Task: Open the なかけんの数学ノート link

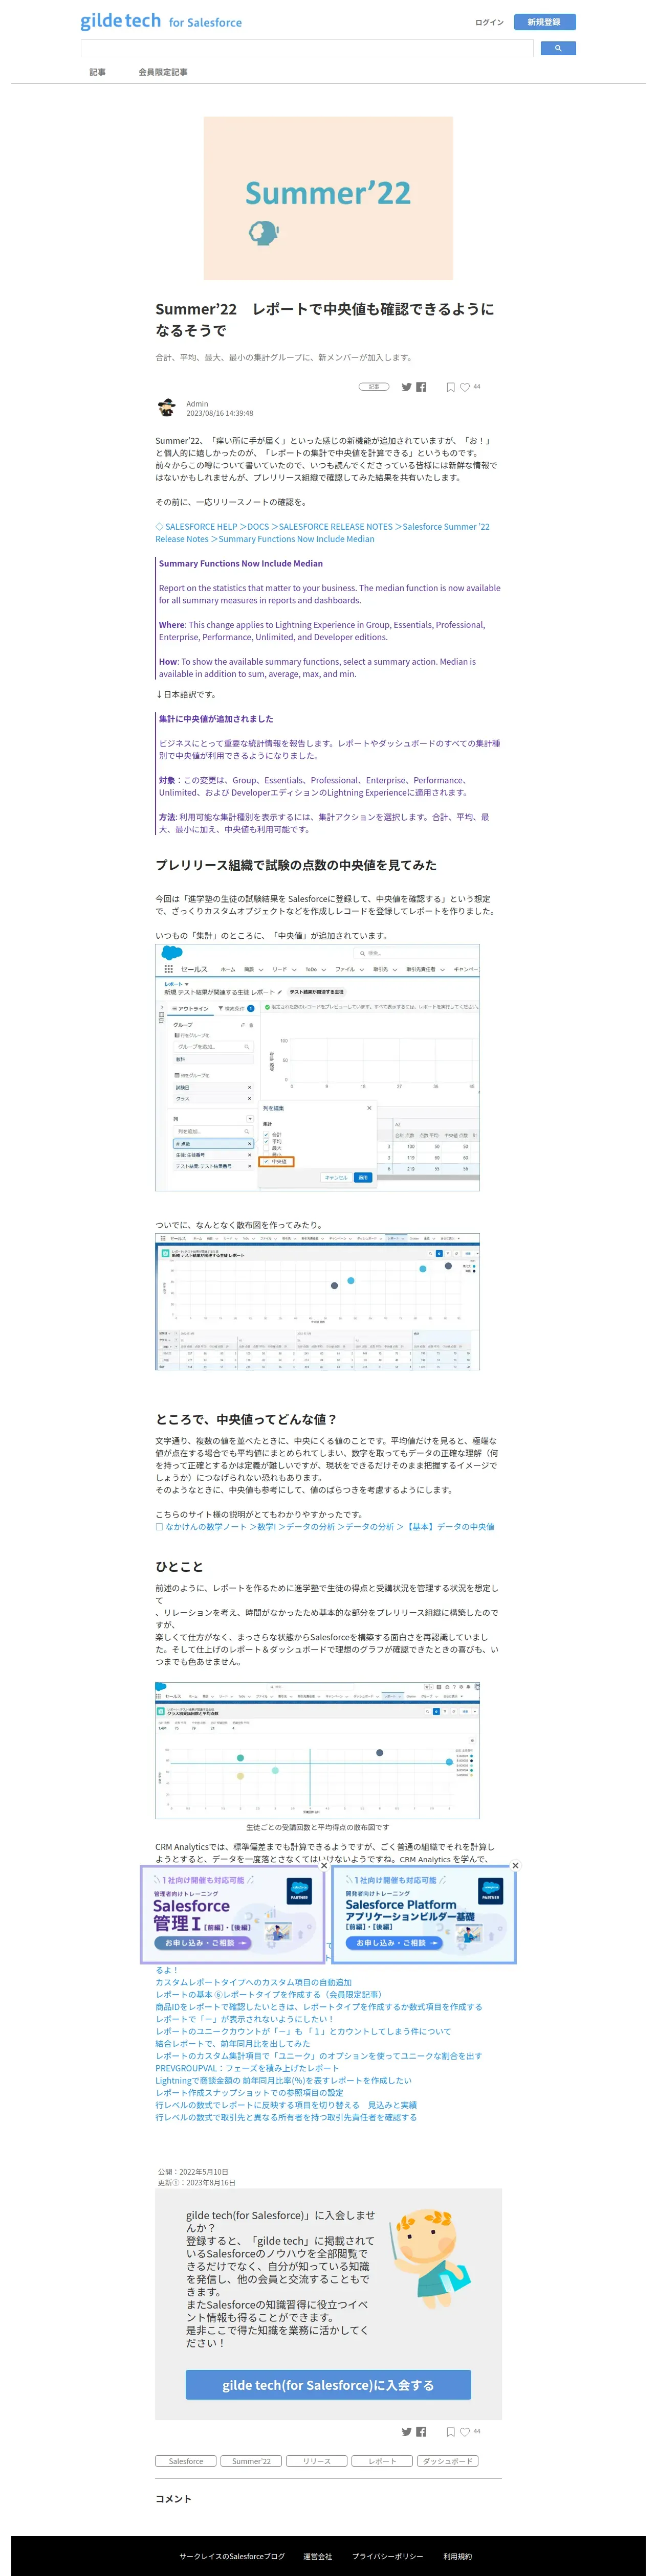Action: 324,1527
